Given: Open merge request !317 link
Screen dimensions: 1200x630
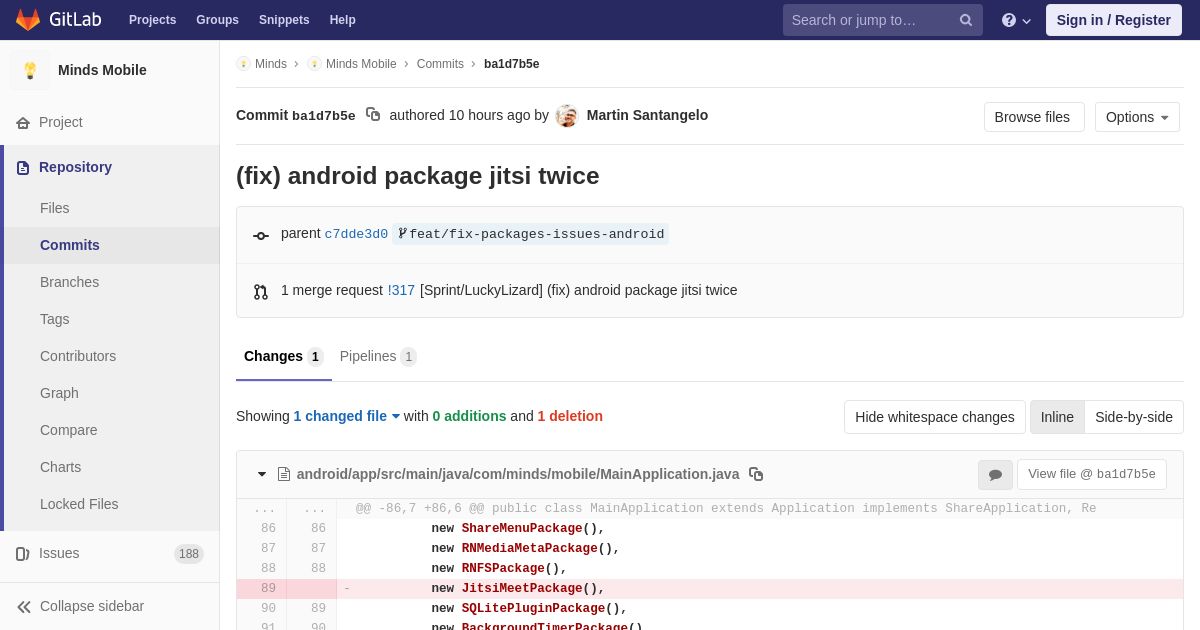Looking at the screenshot, I should pos(401,290).
